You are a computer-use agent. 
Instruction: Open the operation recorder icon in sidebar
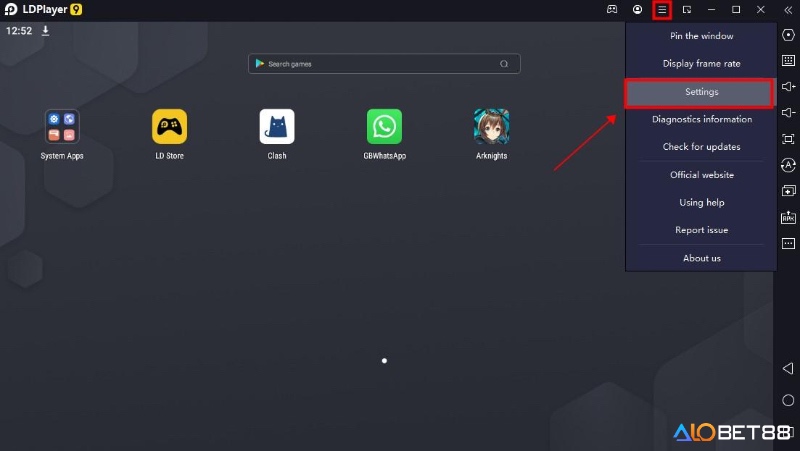click(788, 165)
